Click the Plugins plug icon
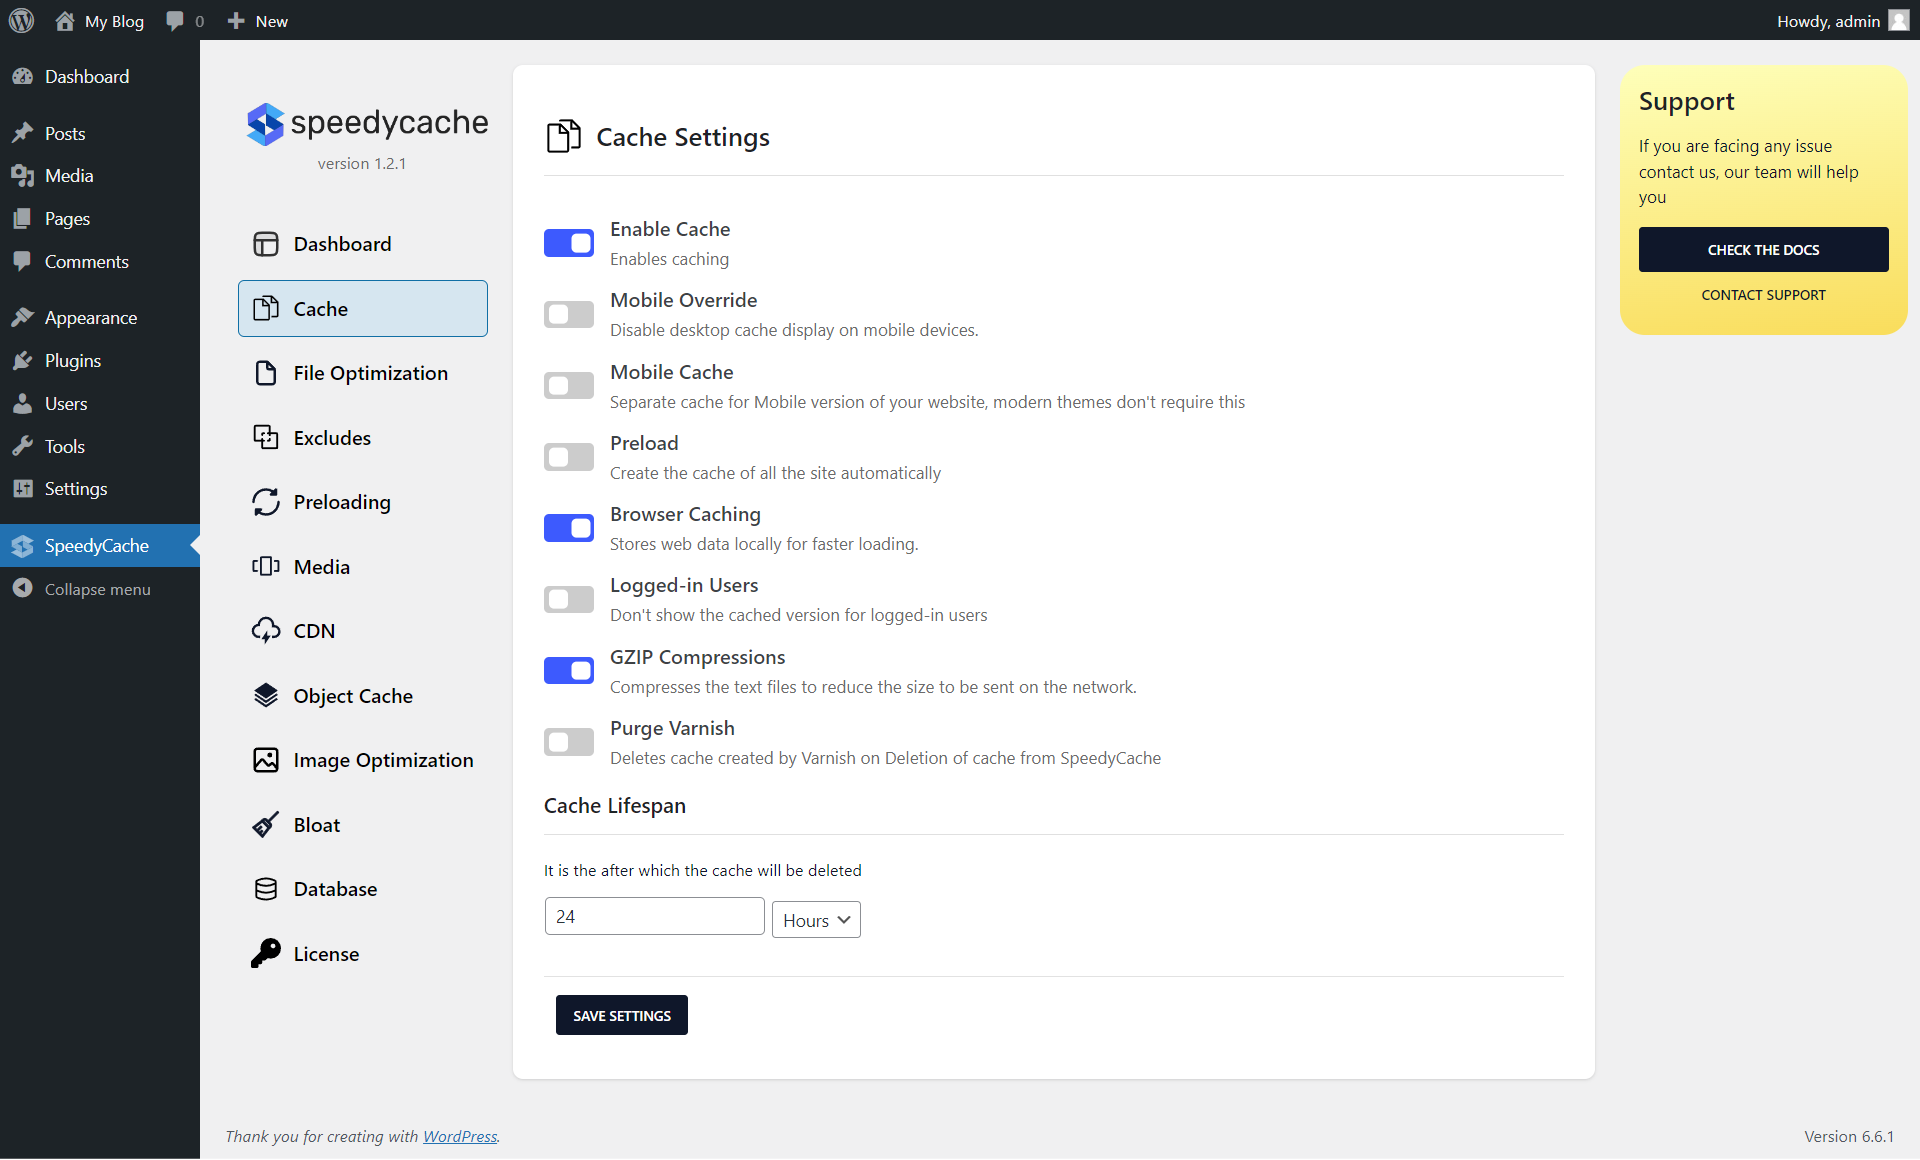1920x1160 pixels. pyautogui.click(x=23, y=361)
